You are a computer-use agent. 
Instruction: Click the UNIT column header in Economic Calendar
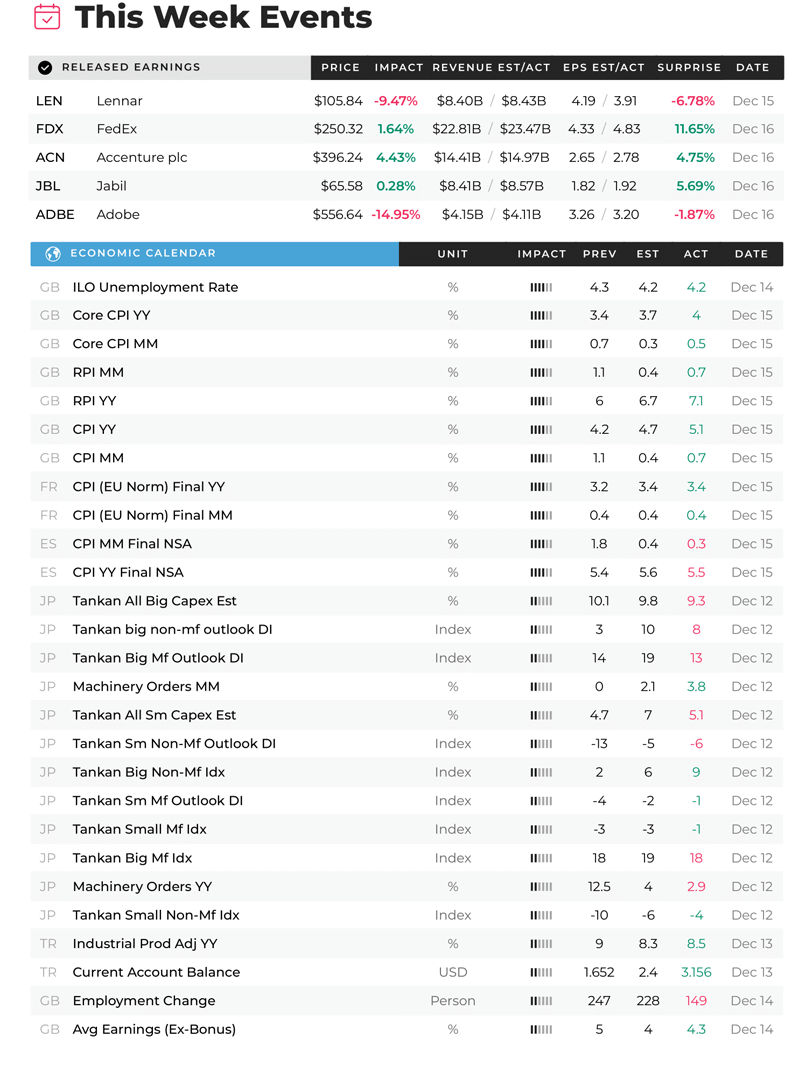click(x=453, y=254)
